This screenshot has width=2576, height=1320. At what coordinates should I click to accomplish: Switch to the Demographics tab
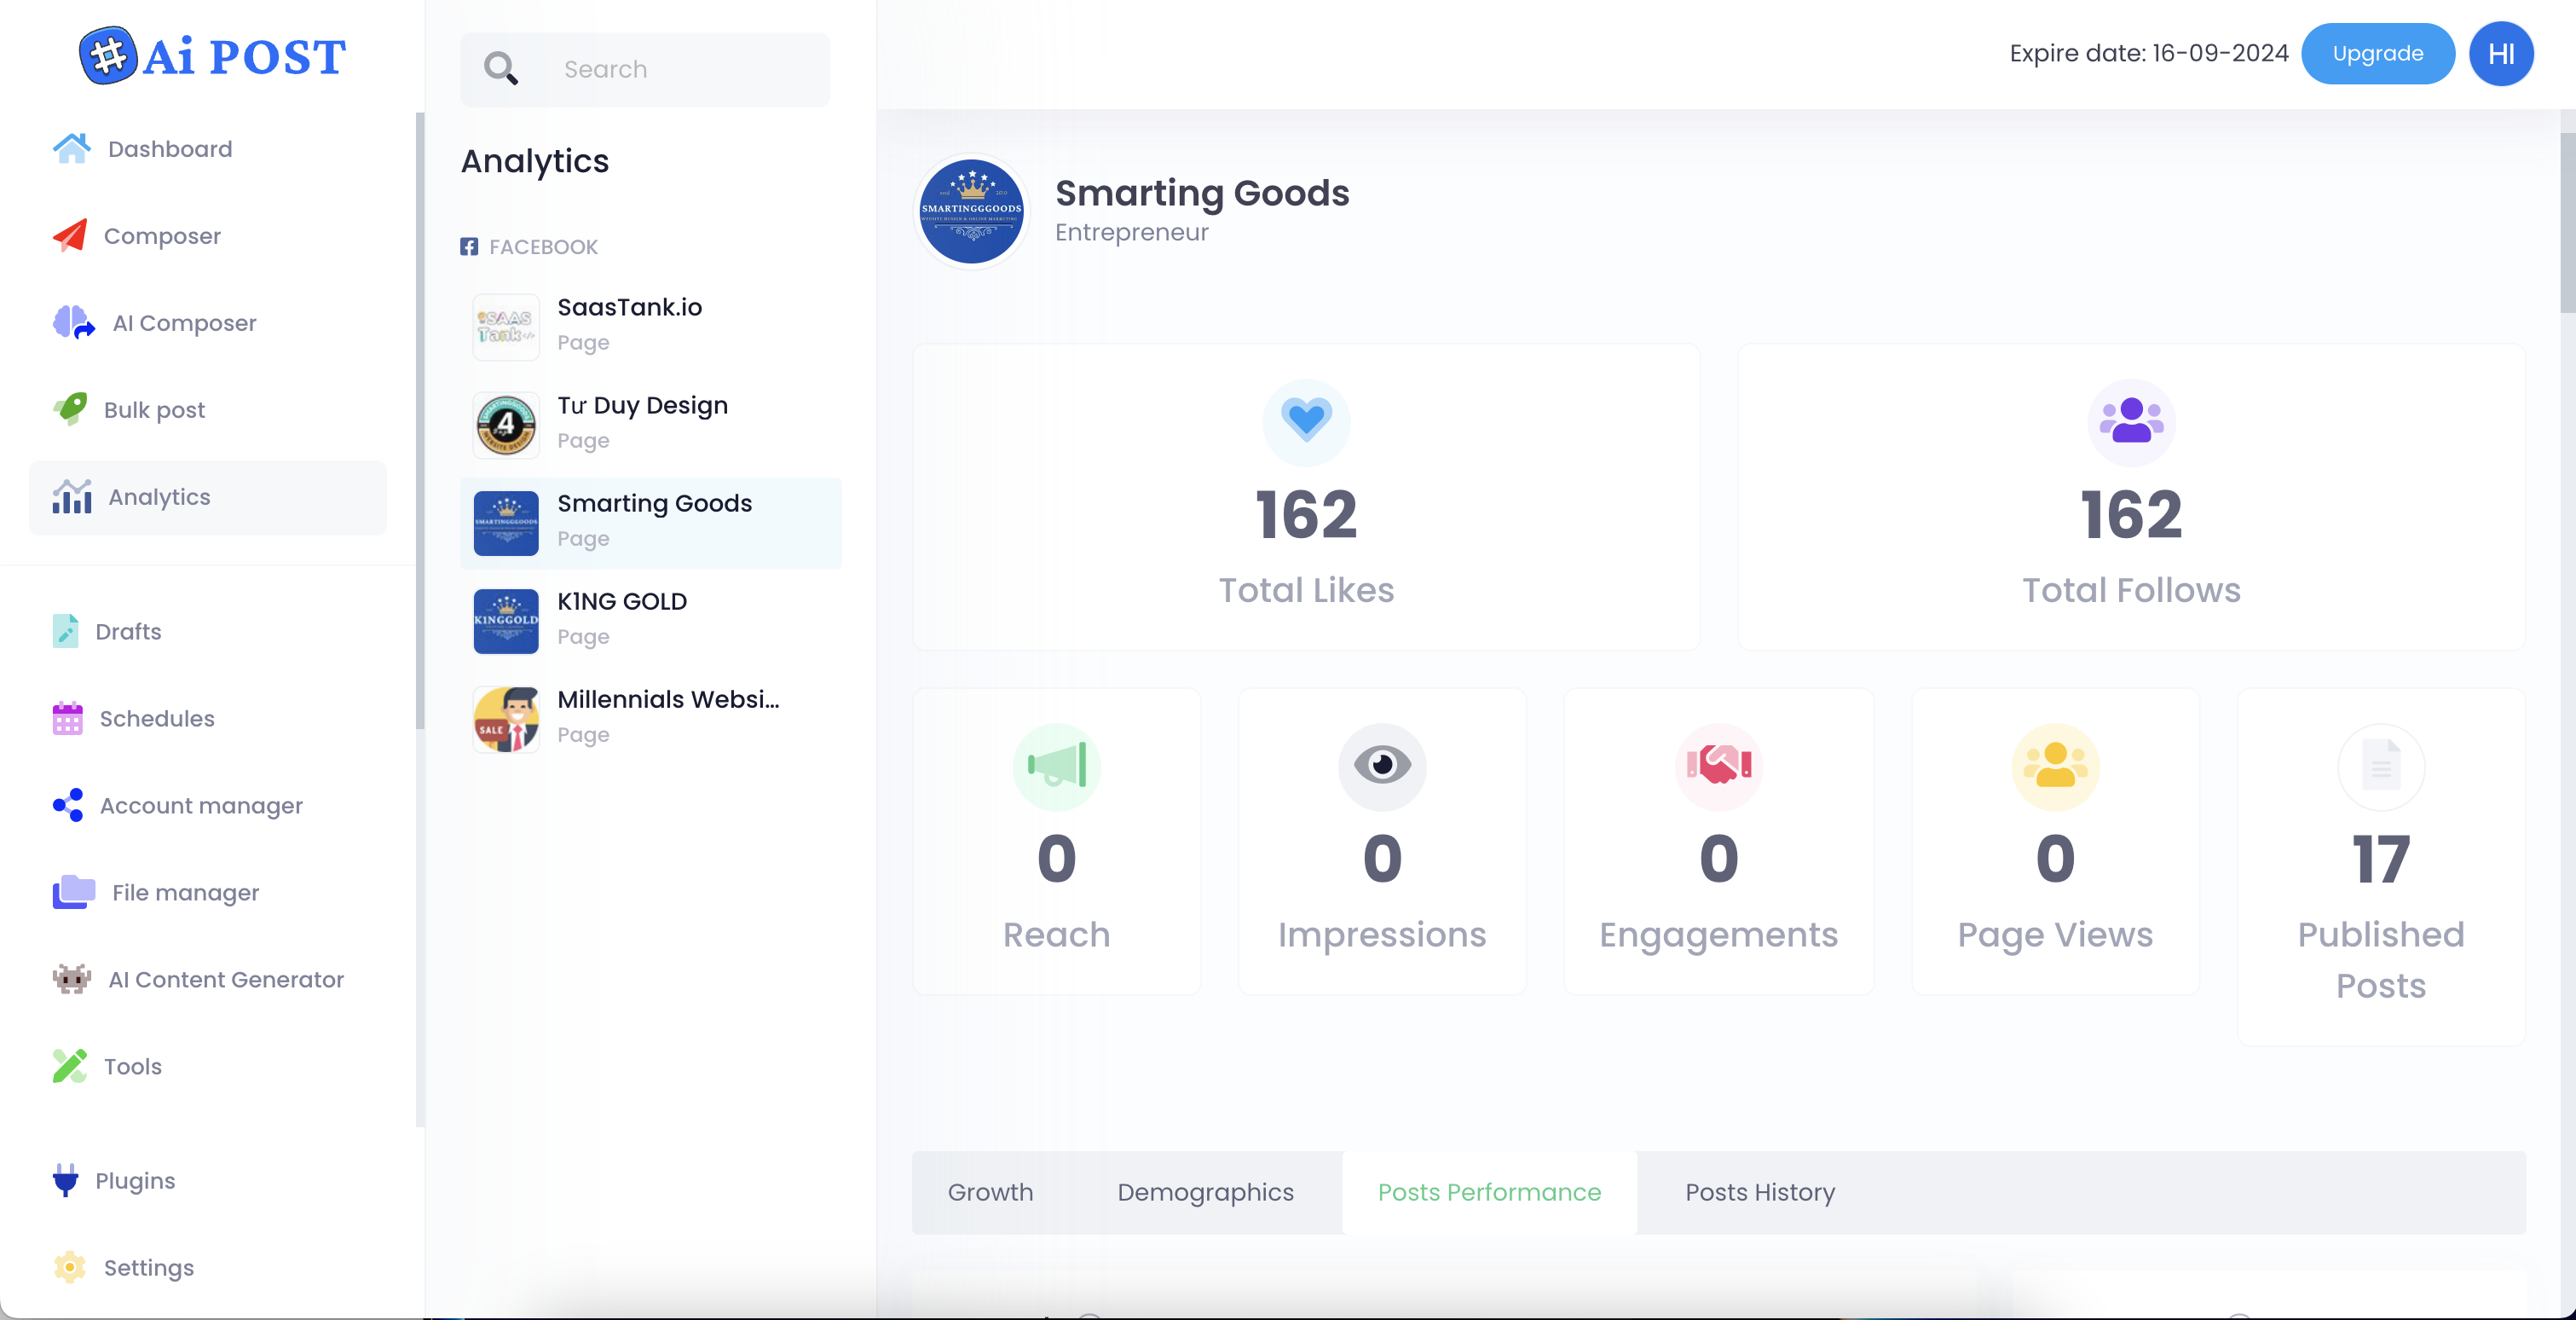[1205, 1192]
